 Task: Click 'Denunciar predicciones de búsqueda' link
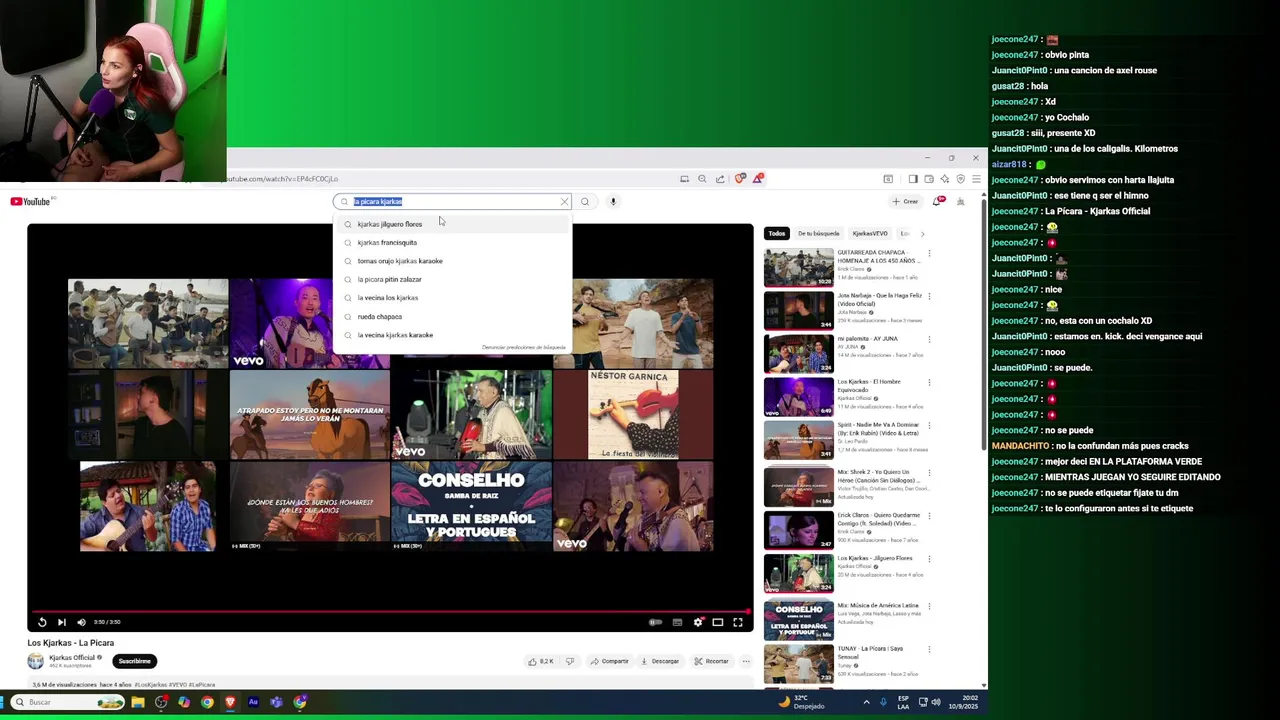(x=523, y=347)
